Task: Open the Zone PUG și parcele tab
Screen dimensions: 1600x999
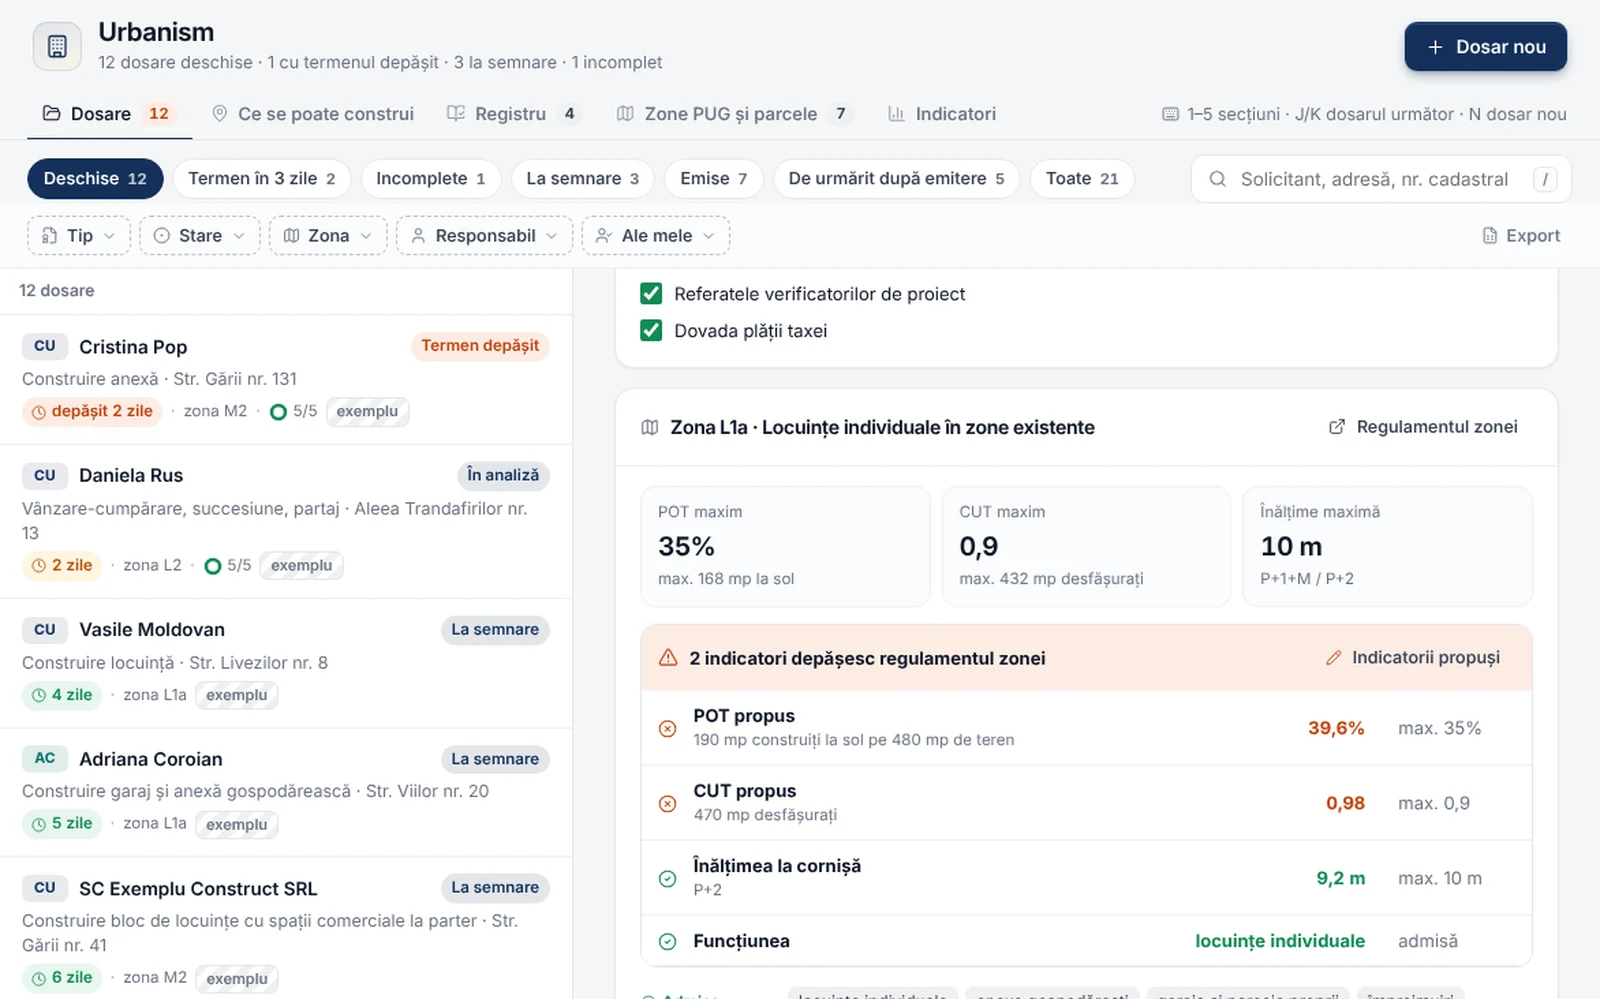Action: 735,114
